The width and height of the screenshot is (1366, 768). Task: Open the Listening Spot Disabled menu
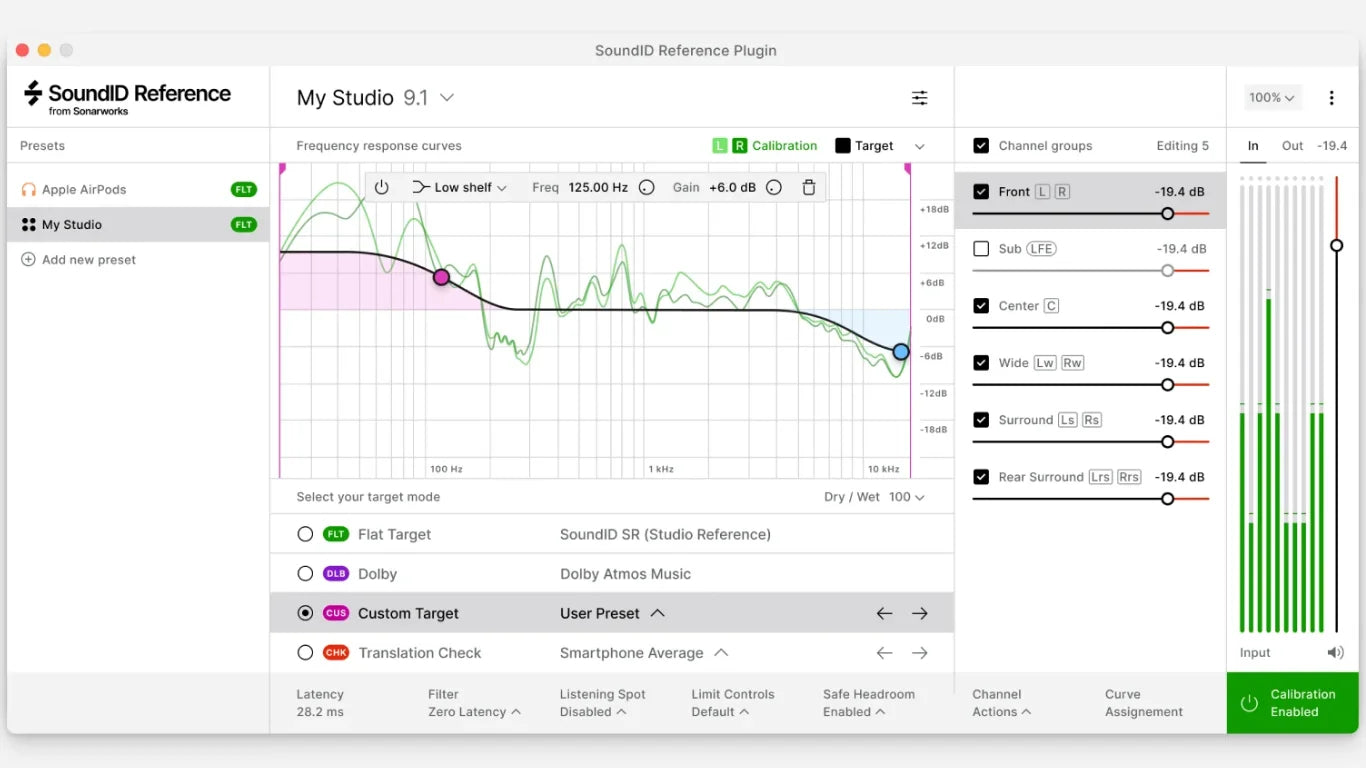tap(603, 703)
